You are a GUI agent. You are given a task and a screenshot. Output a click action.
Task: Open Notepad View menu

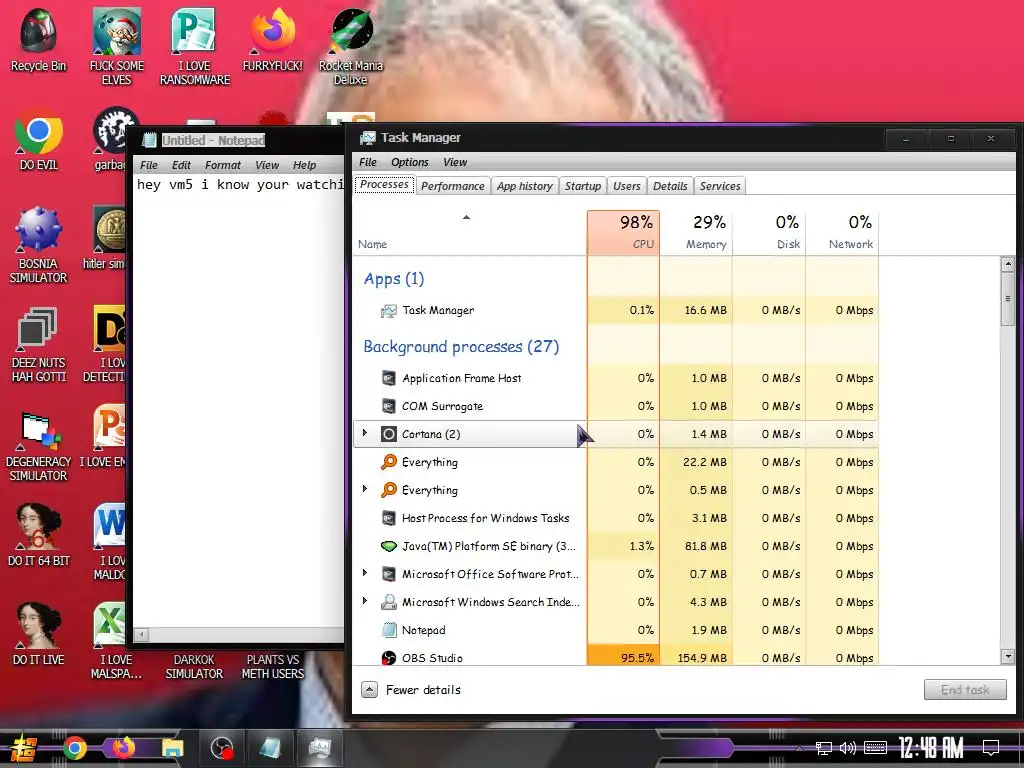click(266, 165)
